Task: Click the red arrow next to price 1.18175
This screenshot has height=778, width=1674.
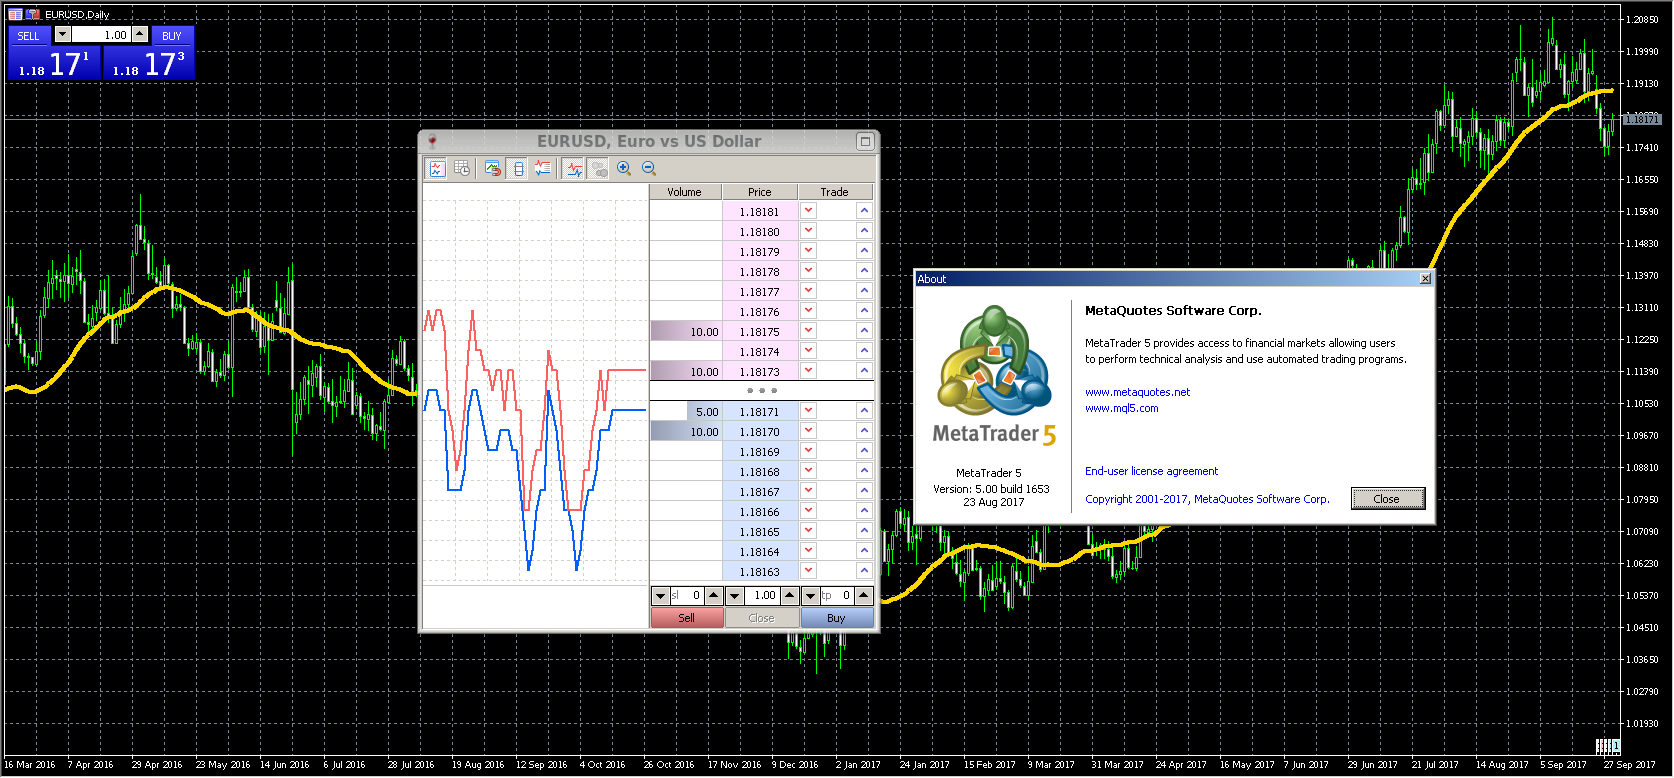Action: 809,331
